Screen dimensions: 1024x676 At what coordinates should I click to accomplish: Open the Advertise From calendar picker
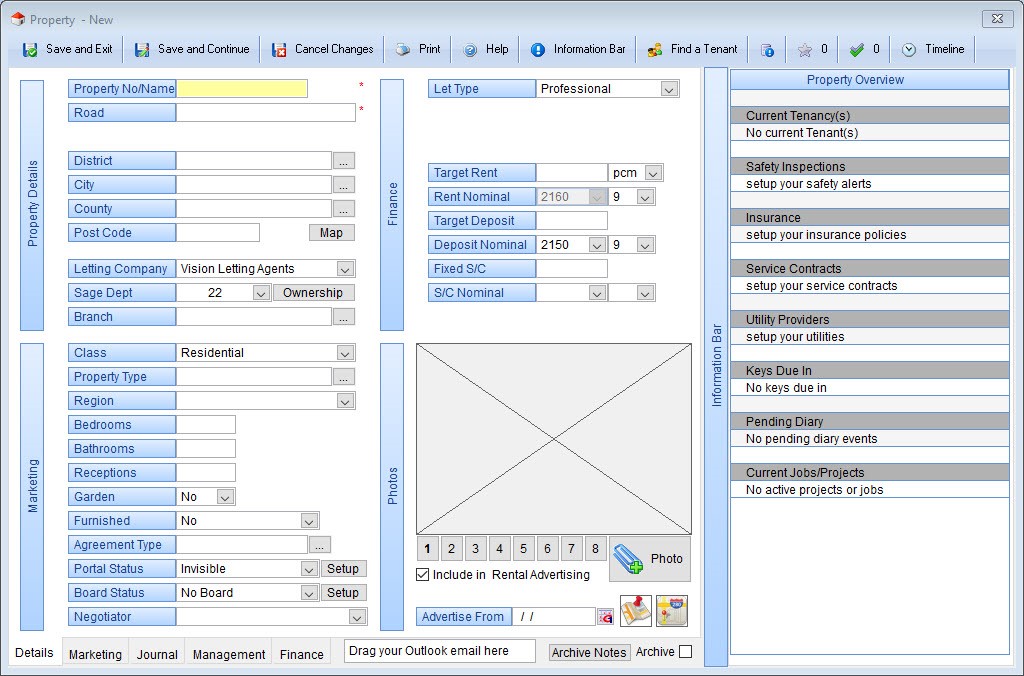605,617
